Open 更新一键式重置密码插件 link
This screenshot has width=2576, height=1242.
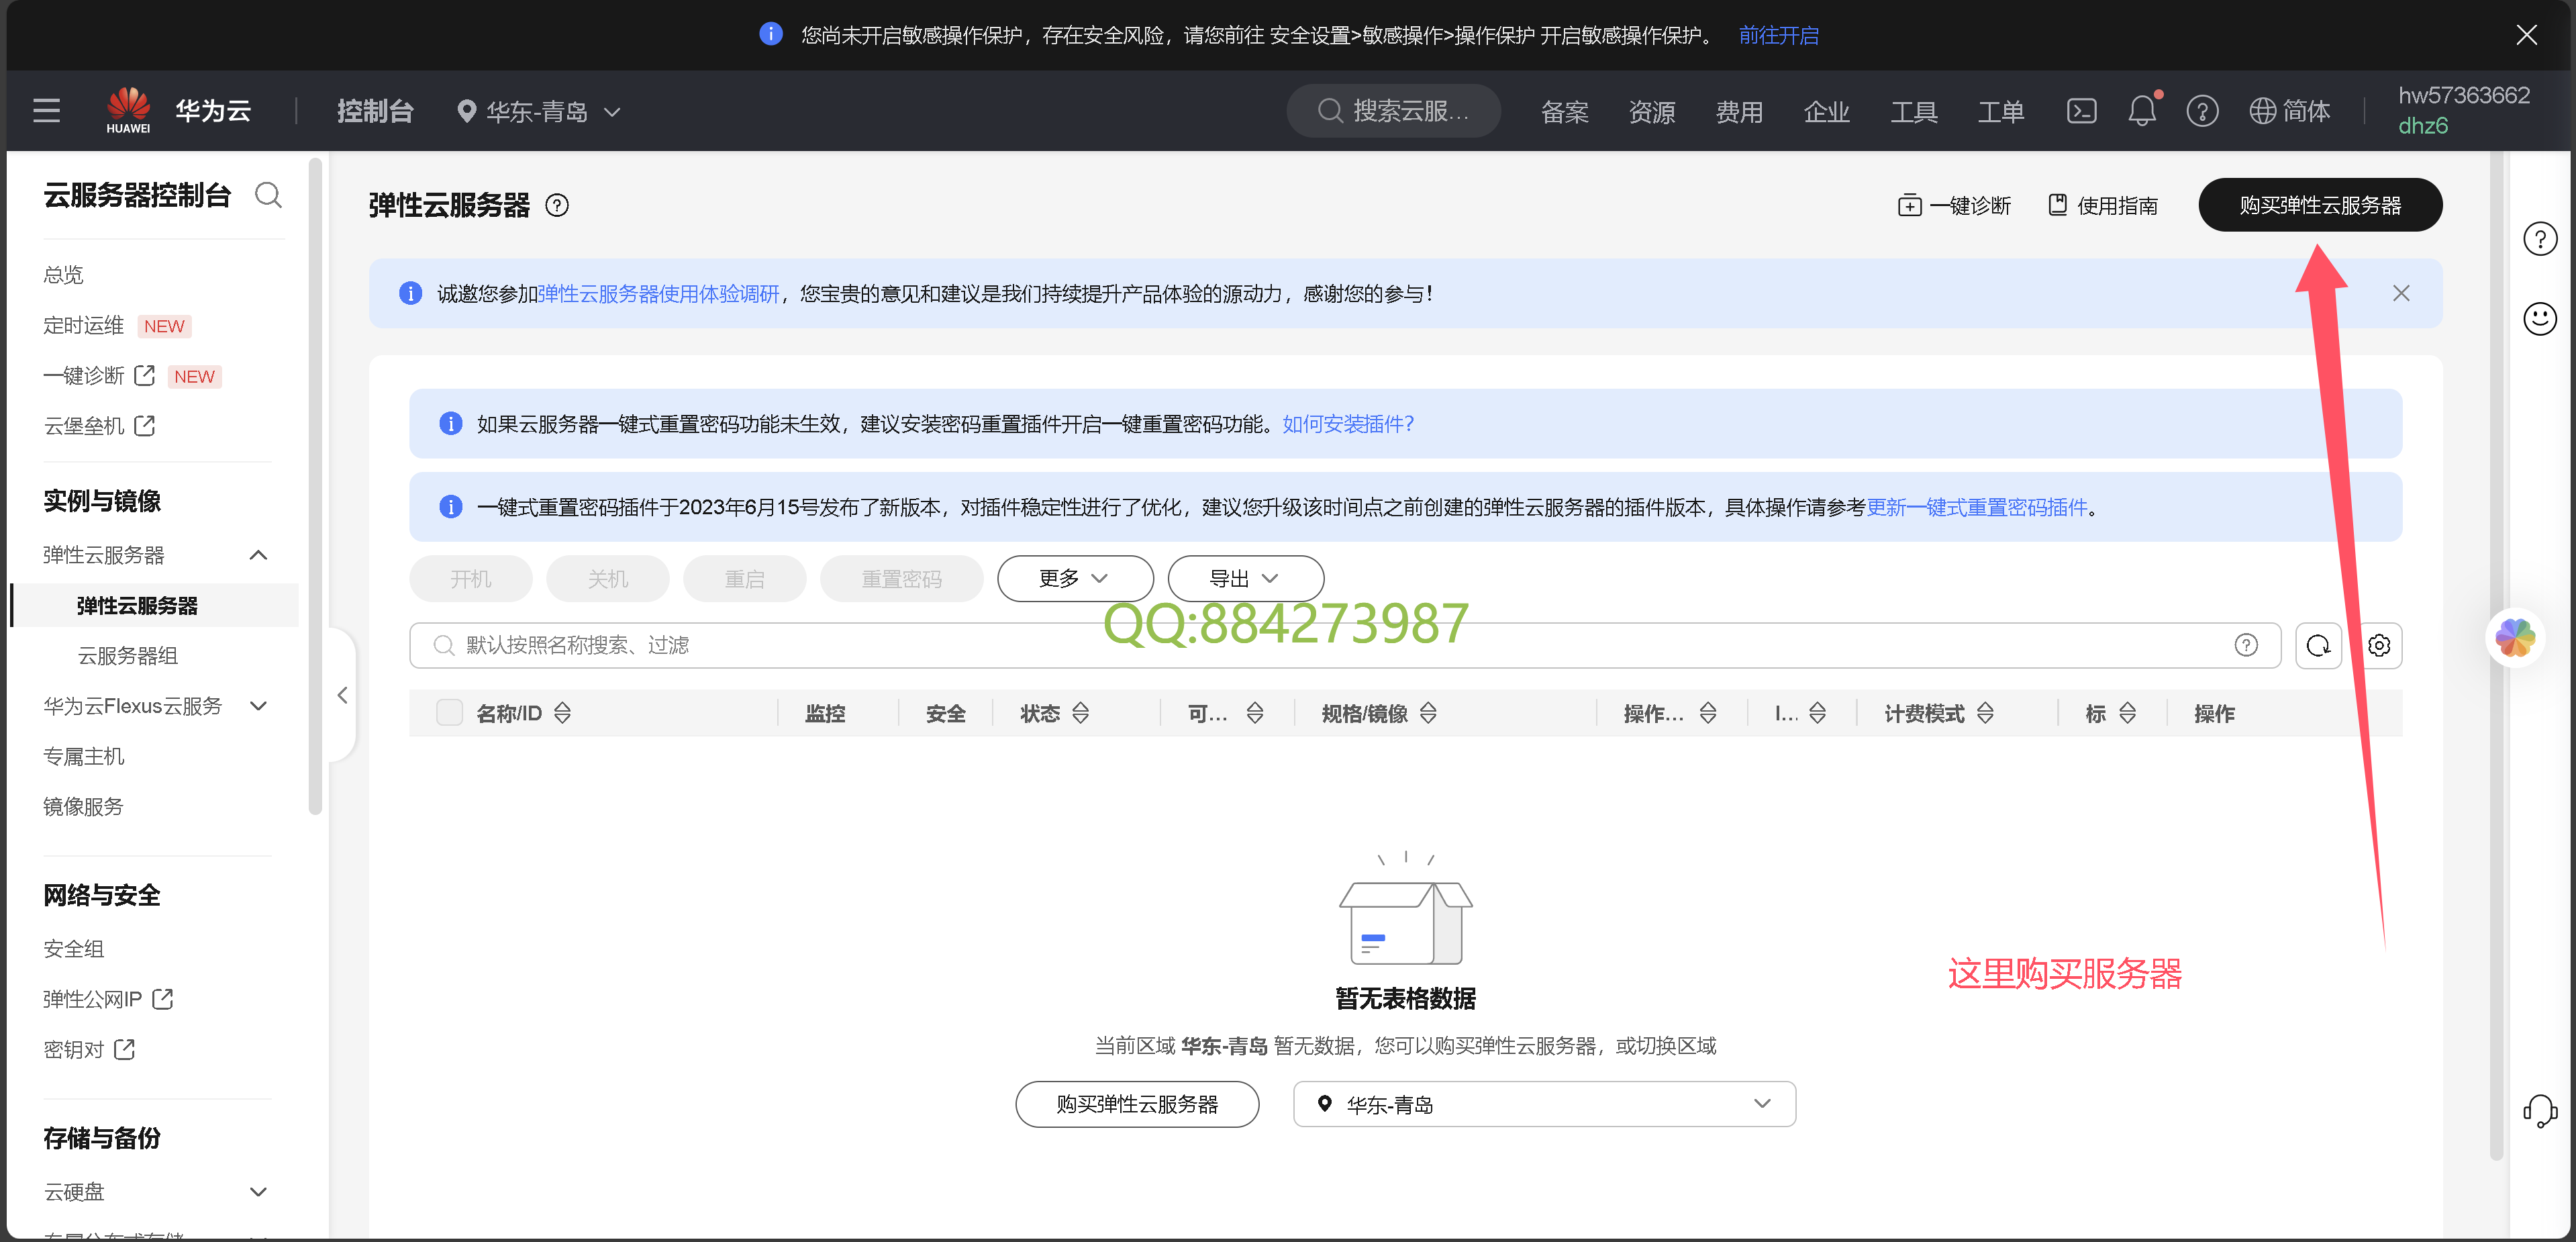[x=1977, y=507]
